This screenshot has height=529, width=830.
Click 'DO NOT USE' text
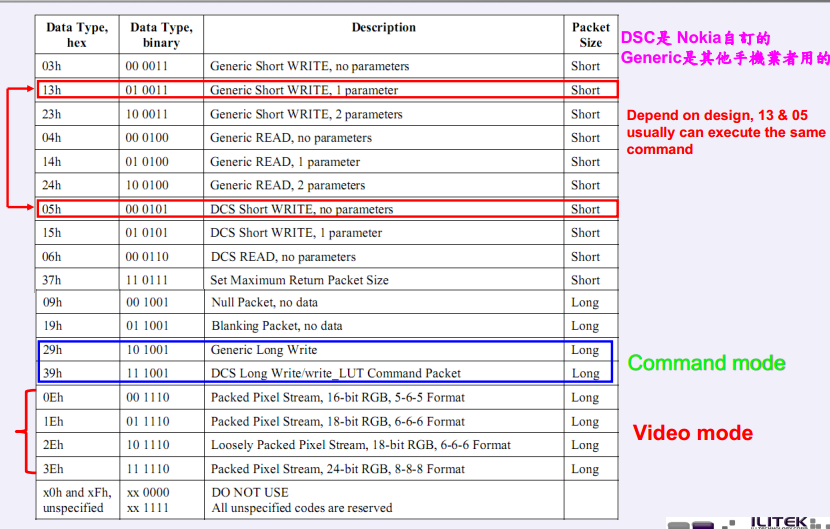pyautogui.click(x=250, y=492)
